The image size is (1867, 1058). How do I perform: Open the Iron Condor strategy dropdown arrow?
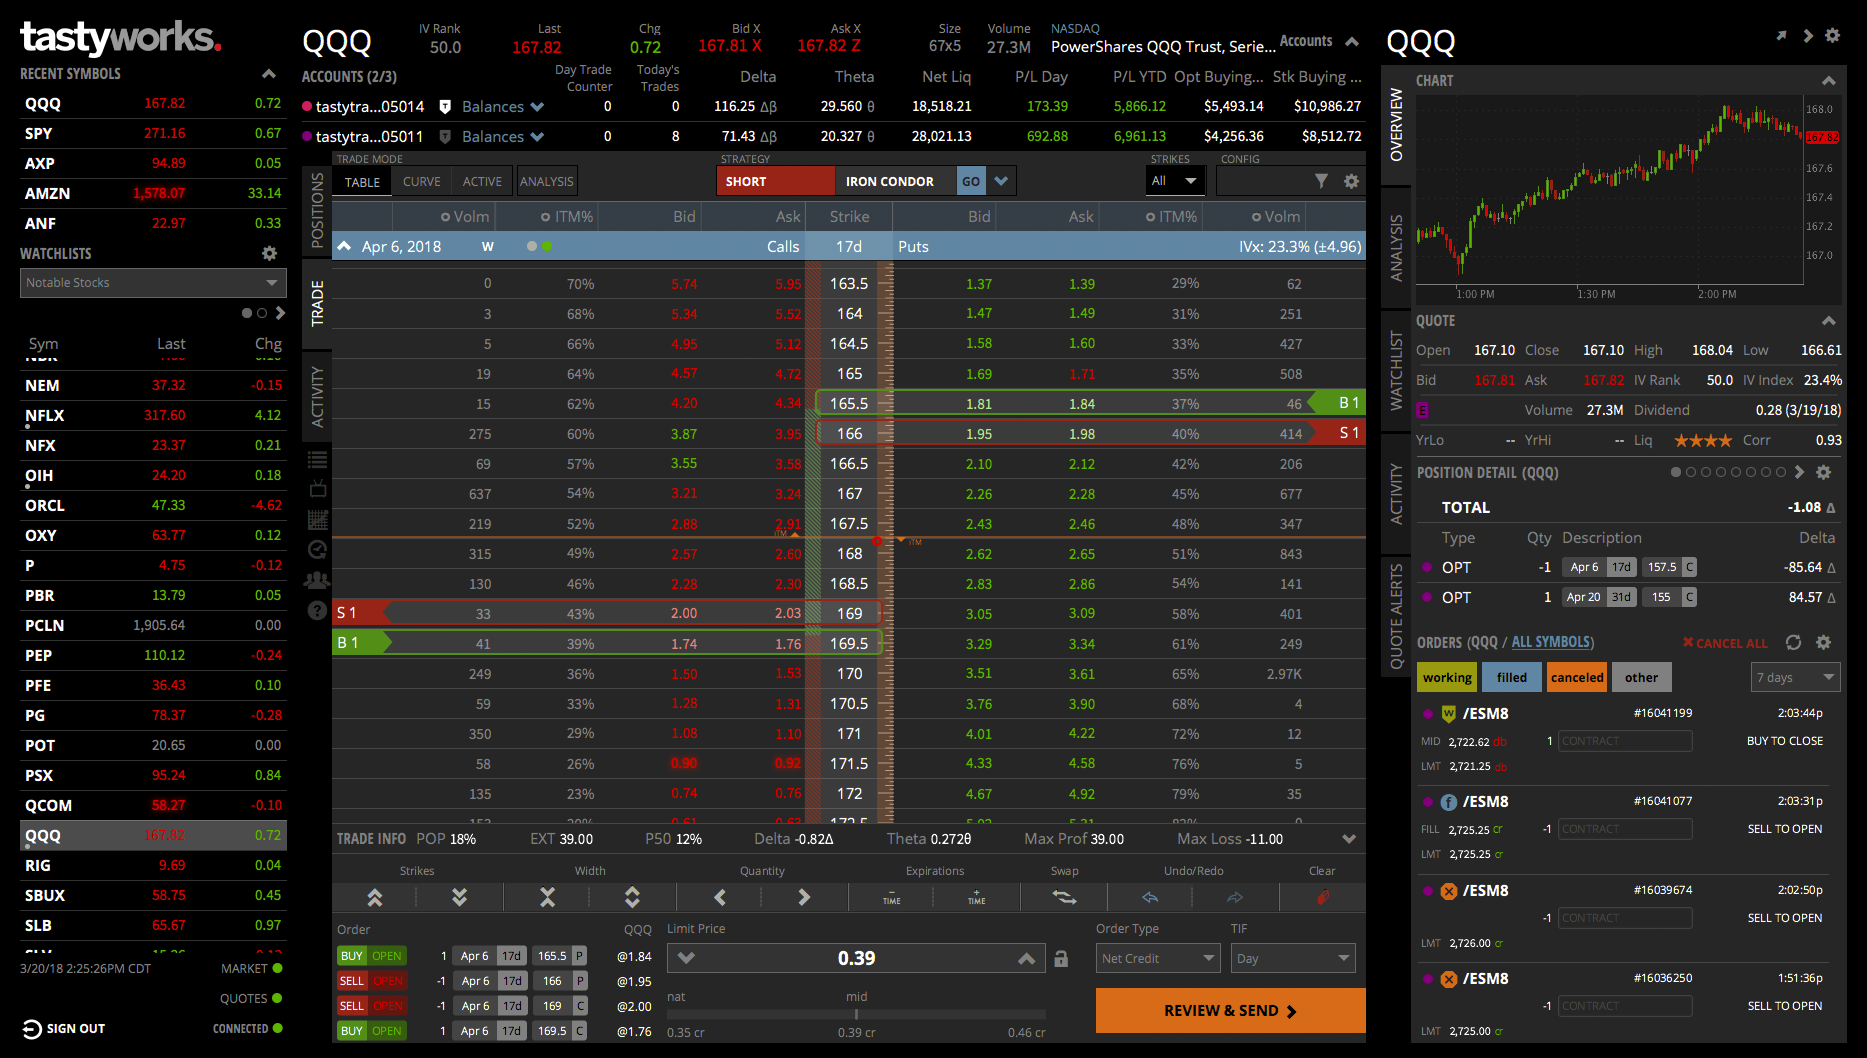(1001, 181)
